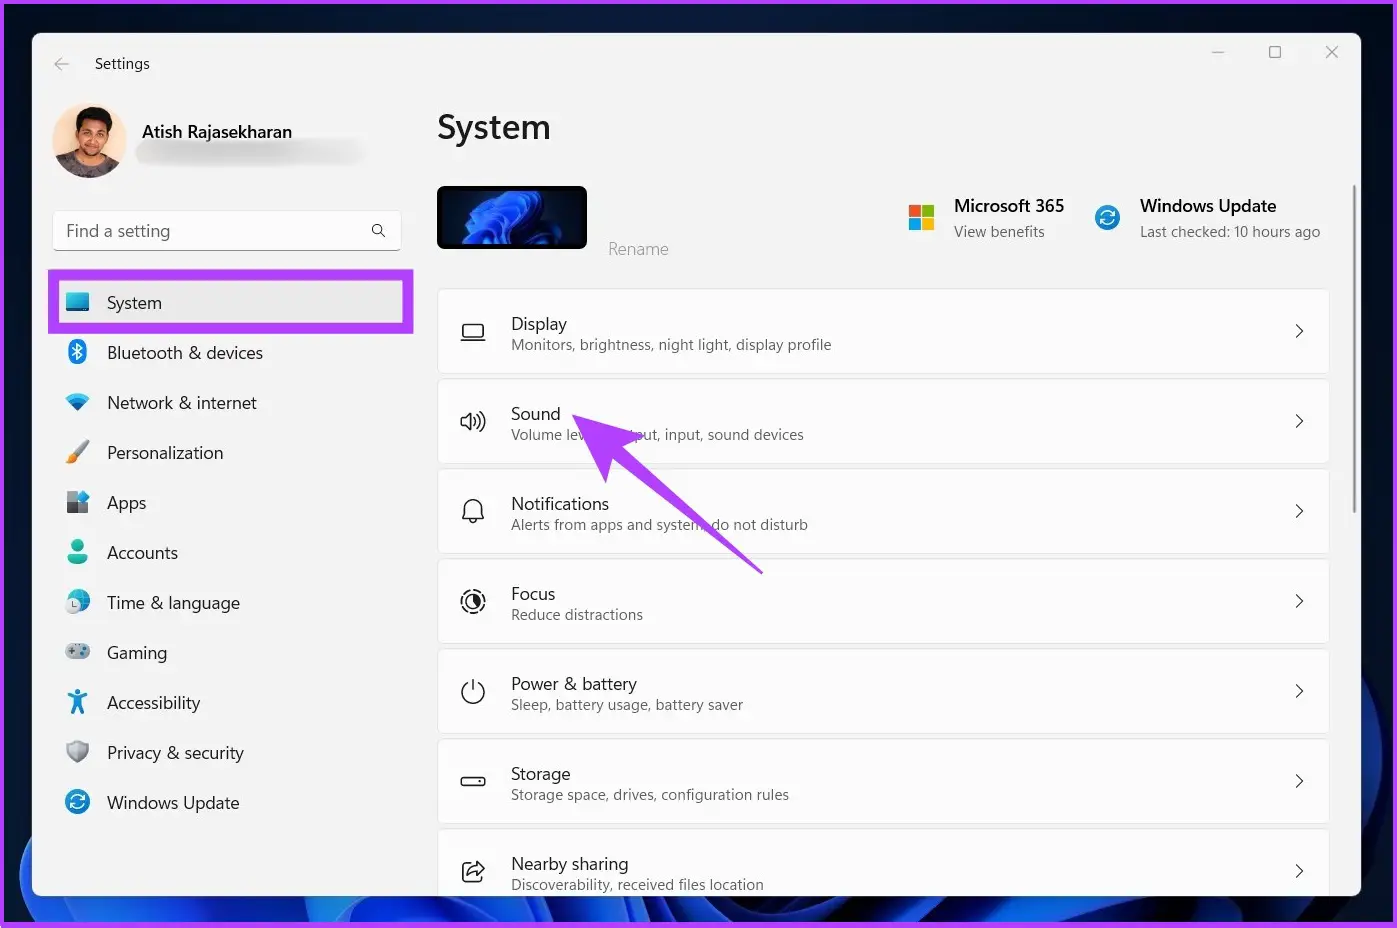
Task: Click the Rename link under the device
Action: (x=638, y=249)
